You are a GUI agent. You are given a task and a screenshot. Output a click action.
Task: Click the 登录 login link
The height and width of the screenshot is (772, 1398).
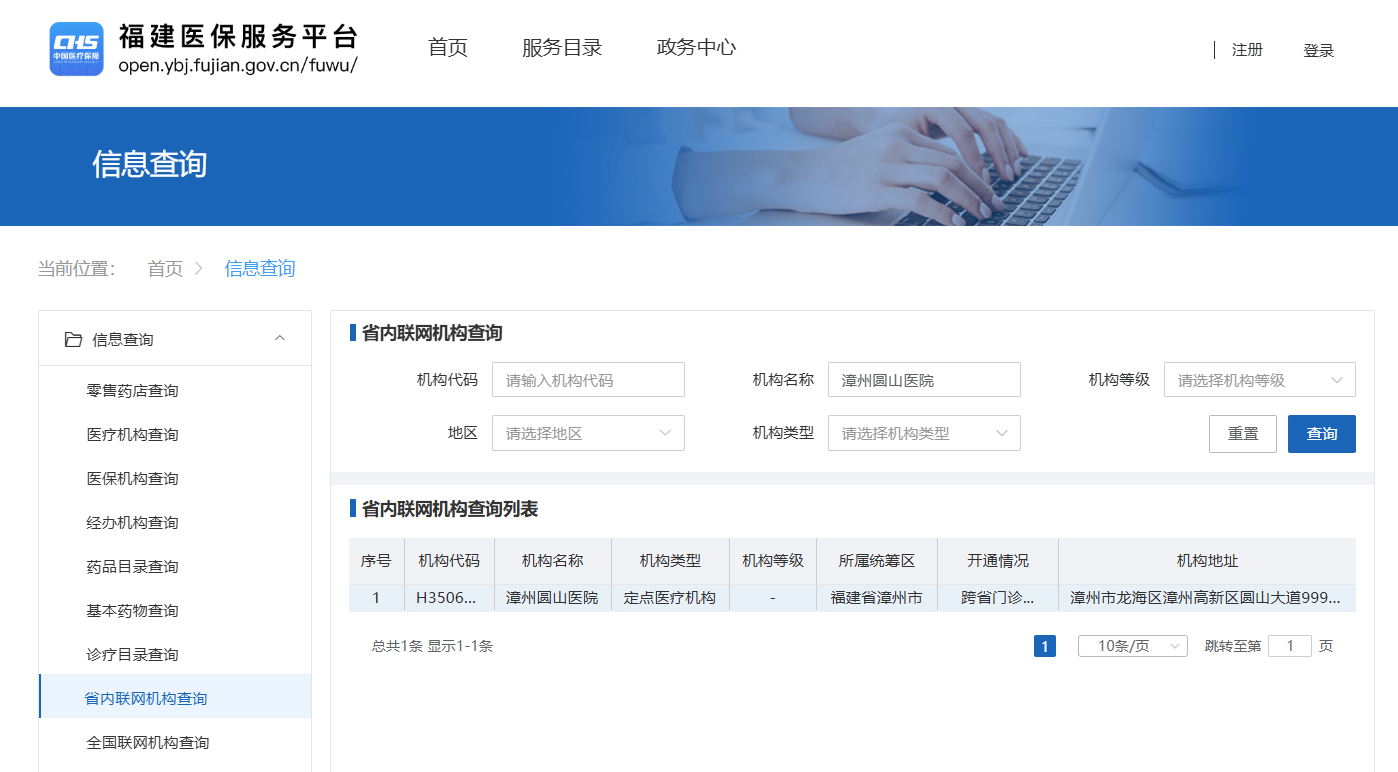1318,51
